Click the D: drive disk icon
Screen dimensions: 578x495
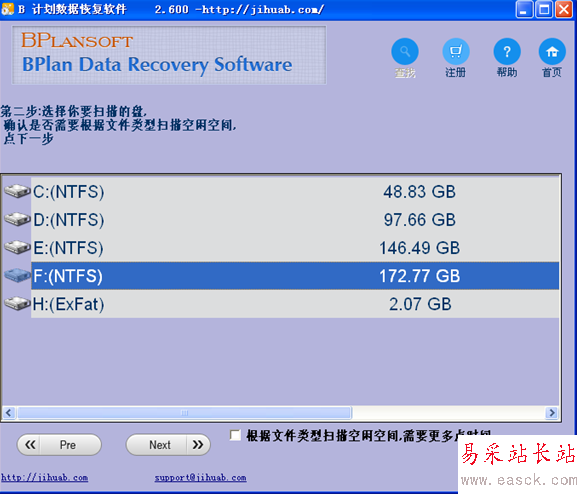[x=17, y=219]
